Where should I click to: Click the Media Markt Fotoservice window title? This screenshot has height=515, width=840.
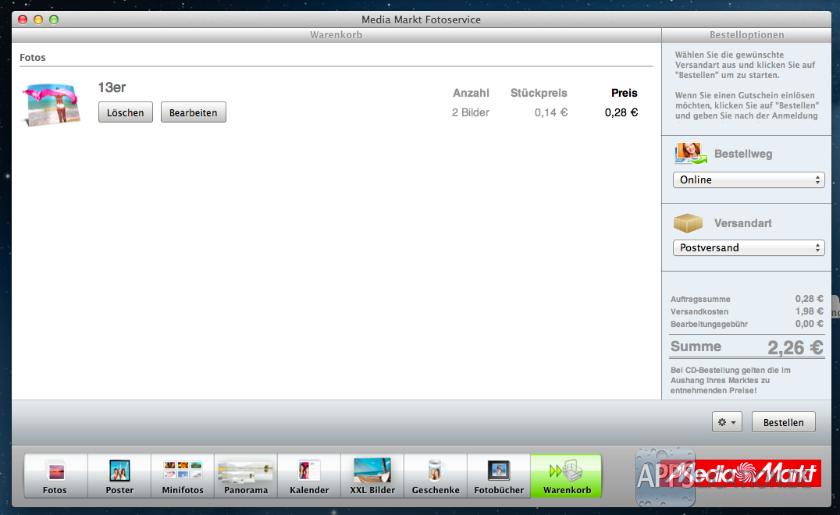(421, 20)
